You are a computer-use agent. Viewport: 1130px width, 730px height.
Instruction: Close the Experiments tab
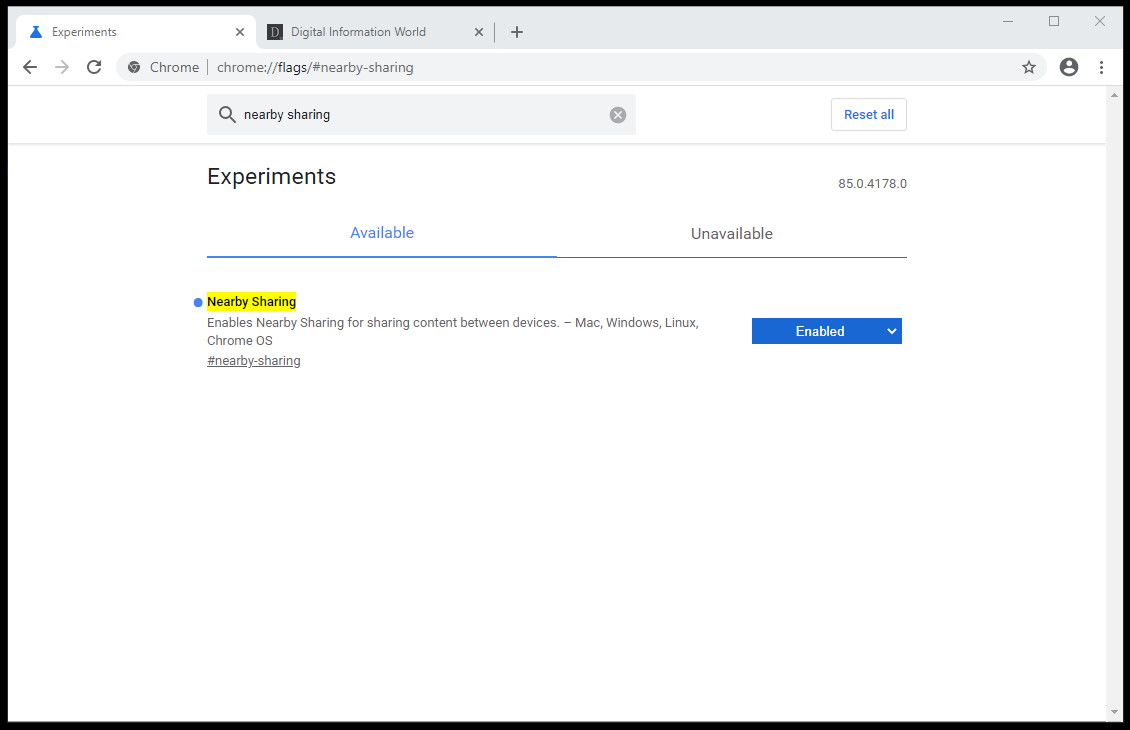click(x=240, y=32)
